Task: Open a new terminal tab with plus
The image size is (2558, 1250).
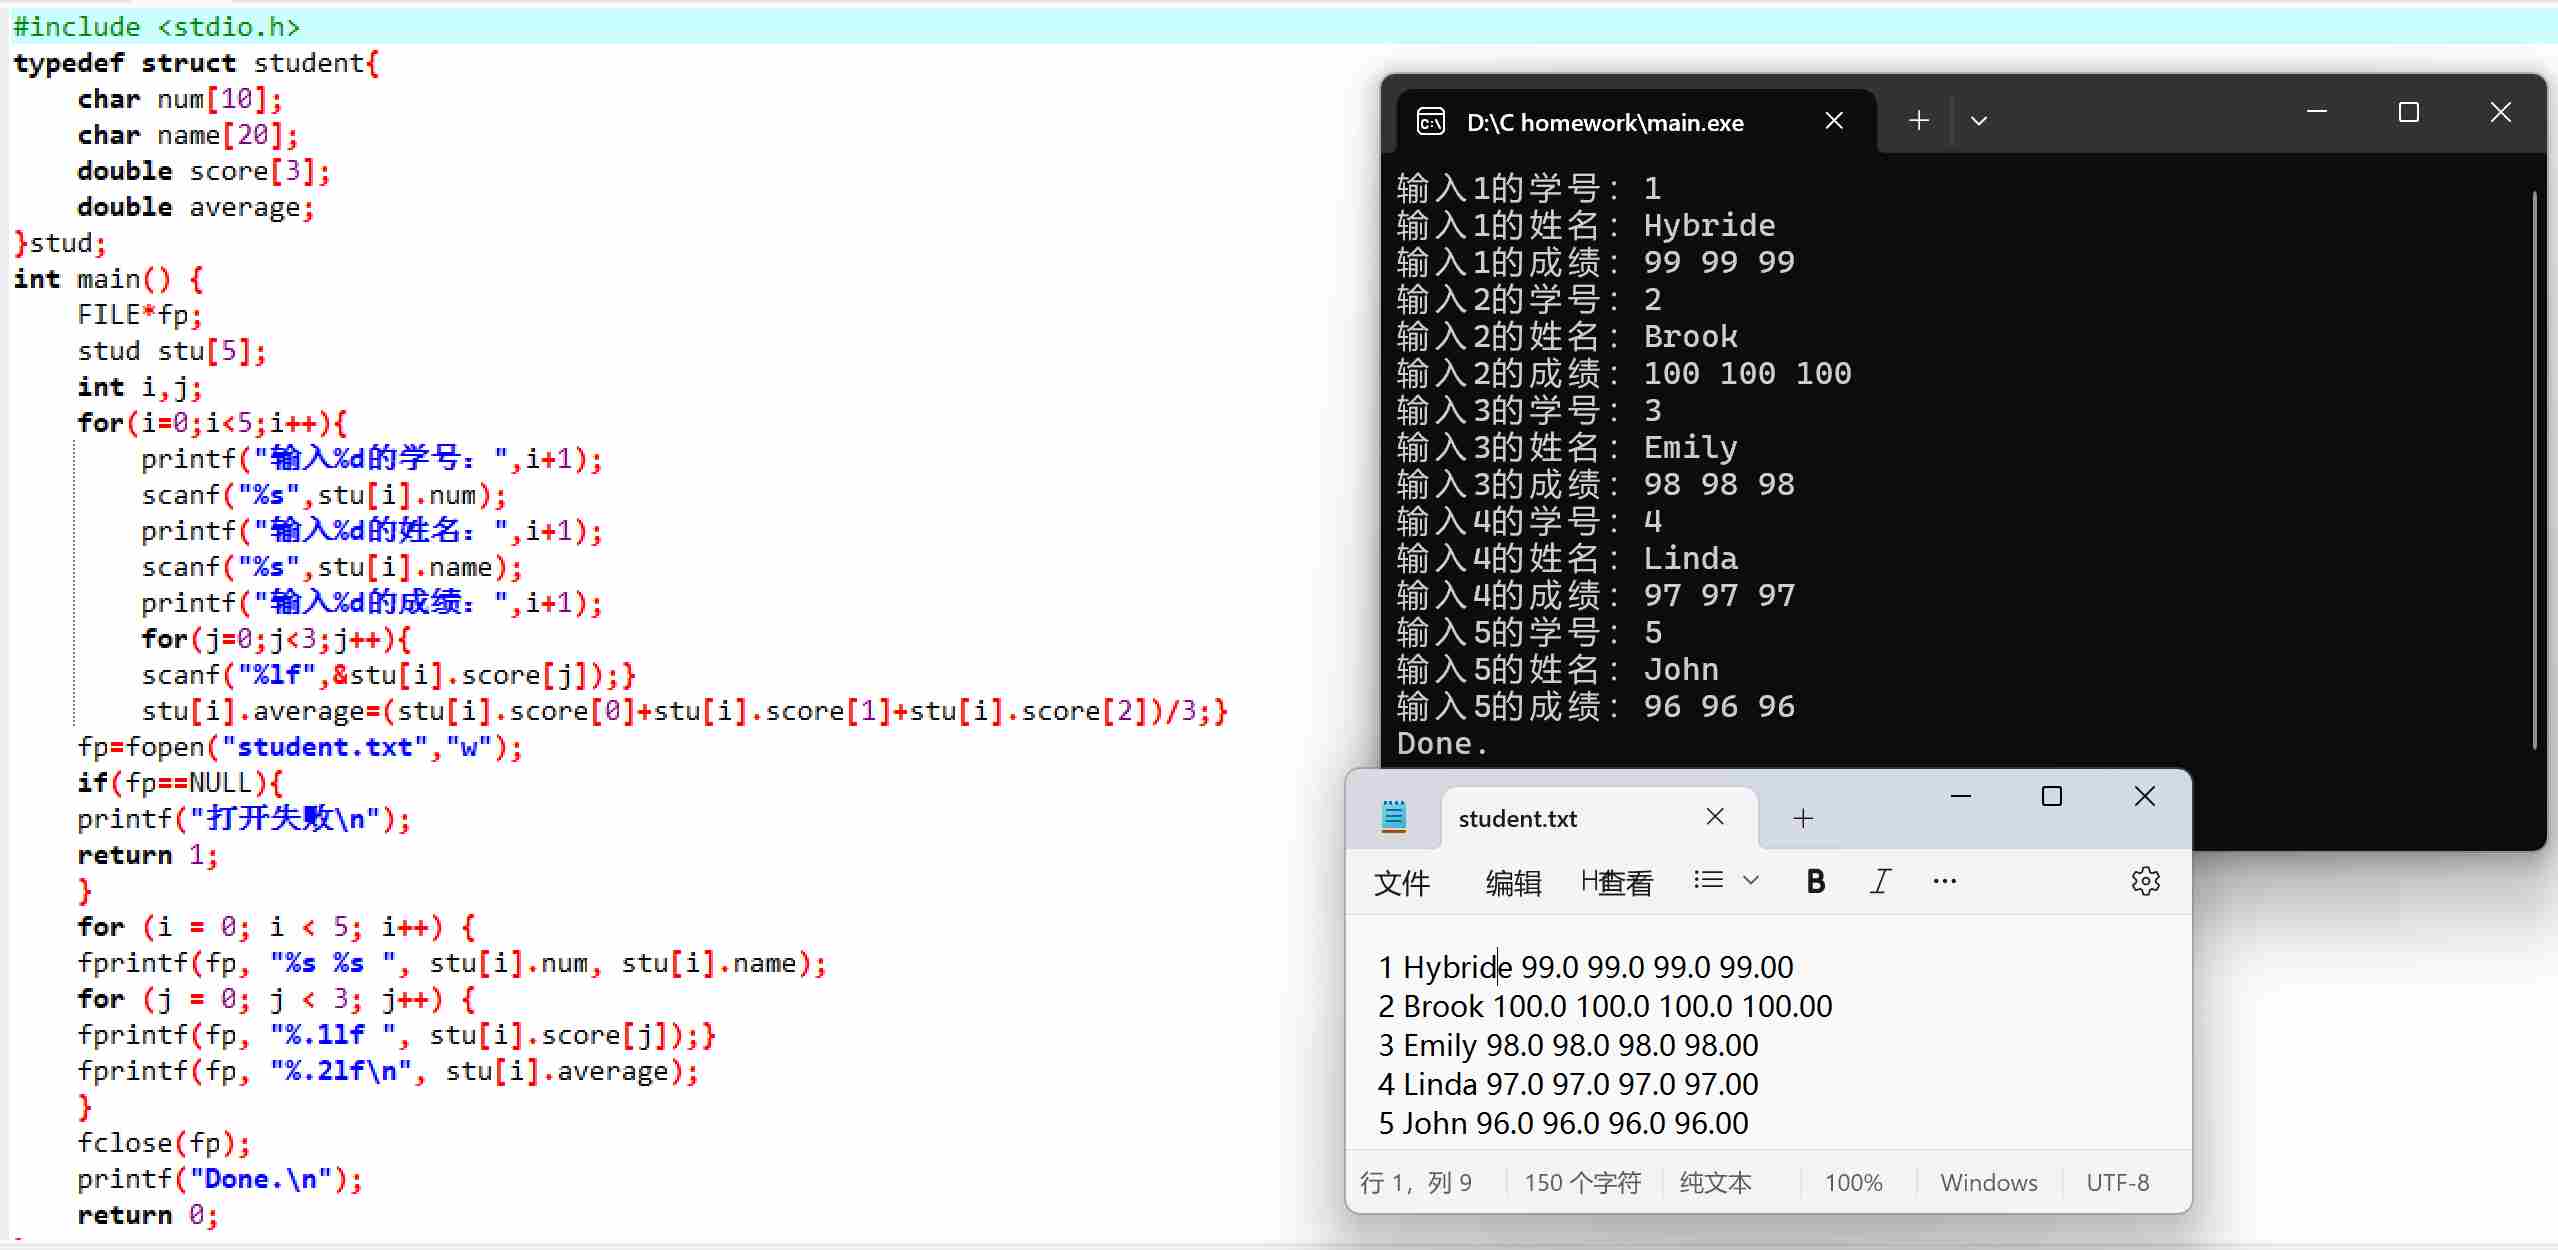Action: pyautogui.click(x=1918, y=121)
